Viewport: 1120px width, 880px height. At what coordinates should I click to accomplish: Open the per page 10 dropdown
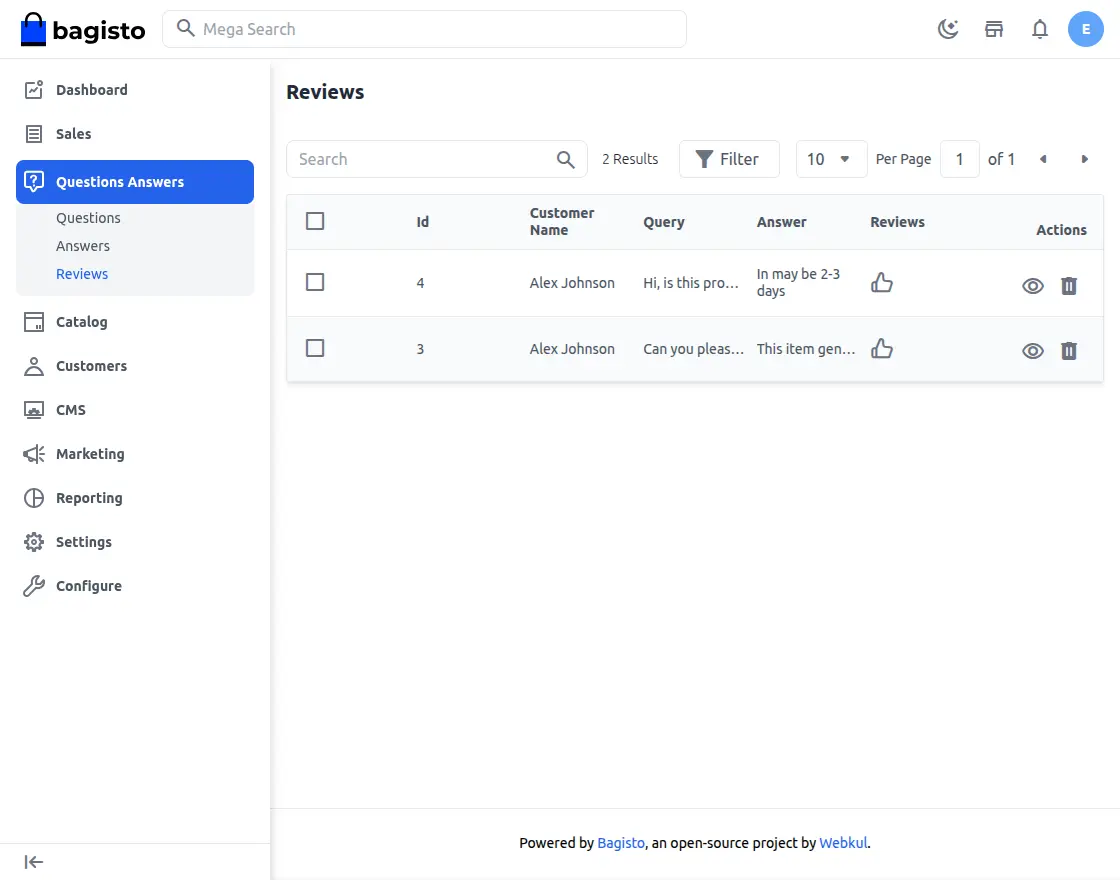831,159
